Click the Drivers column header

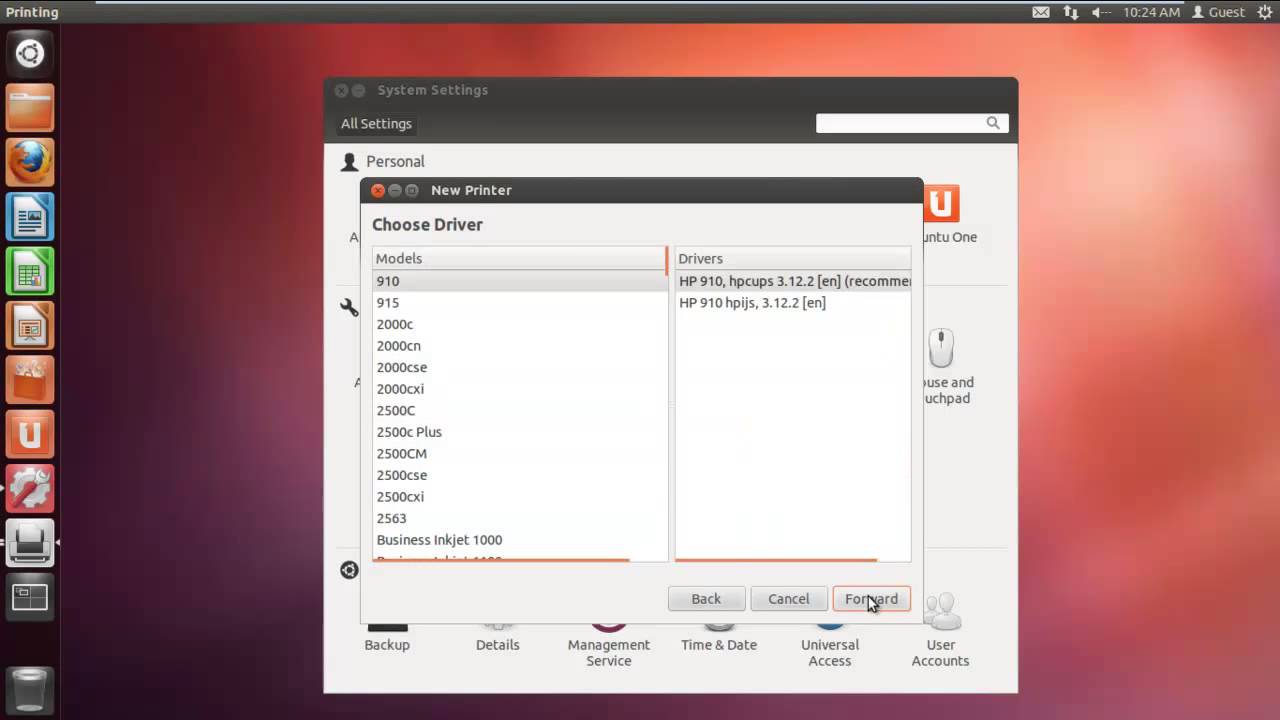click(793, 258)
